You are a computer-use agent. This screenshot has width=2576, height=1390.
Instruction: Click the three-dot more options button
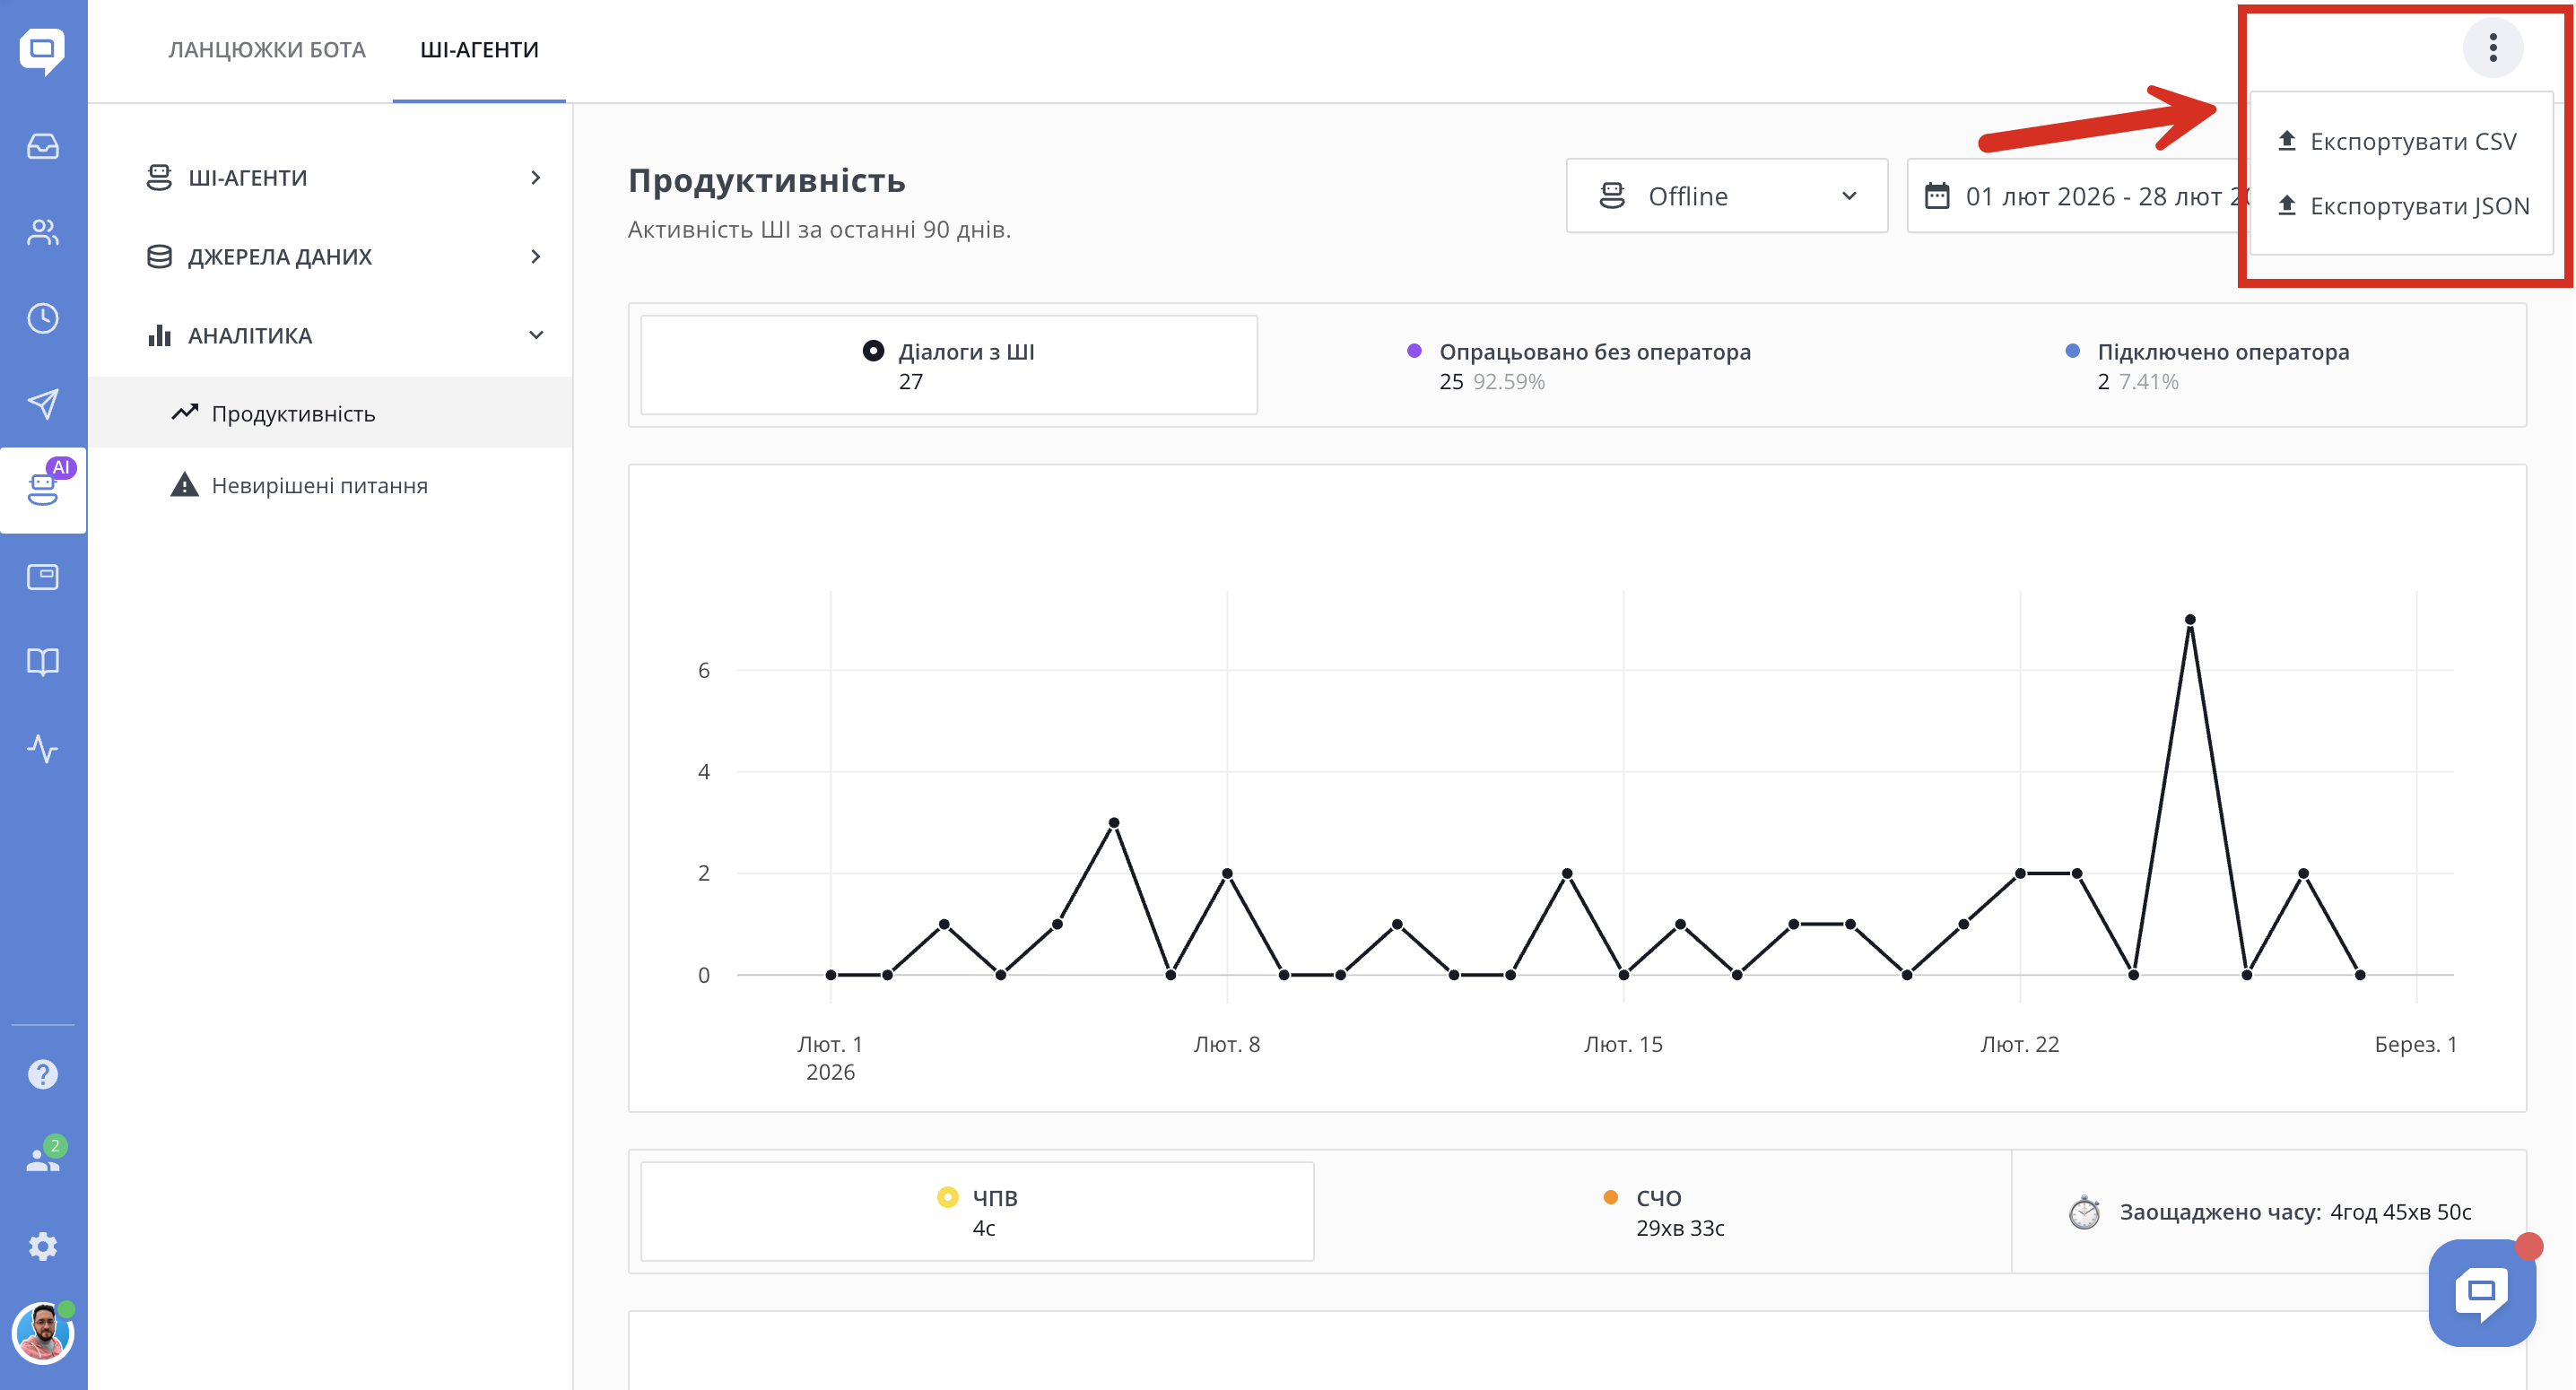tap(2492, 47)
